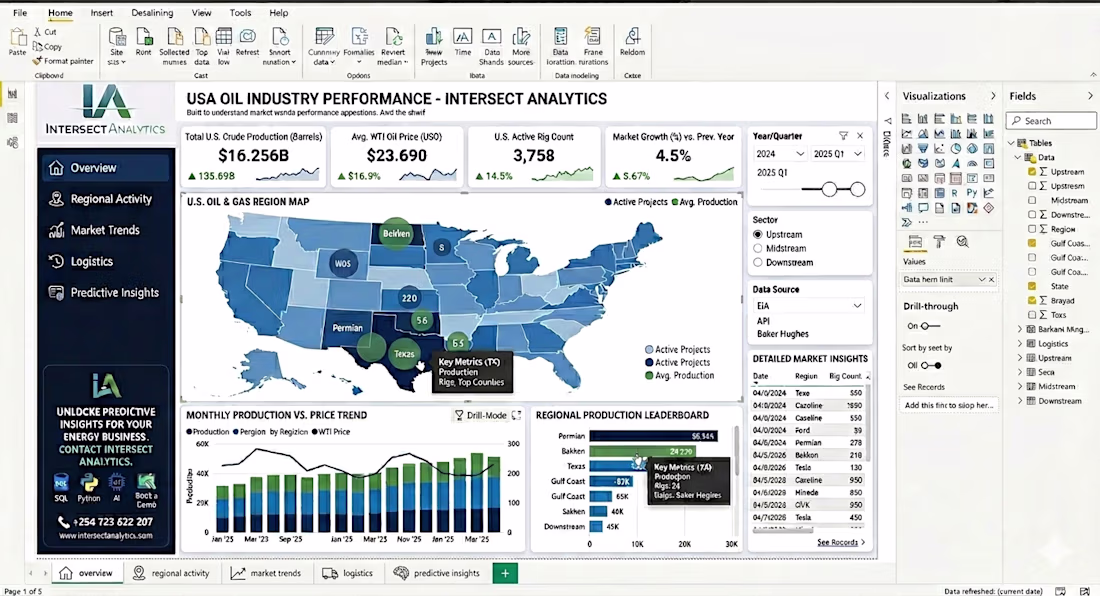Check the Toxs field checkbox
The image size is (1100, 596).
pos(1032,315)
